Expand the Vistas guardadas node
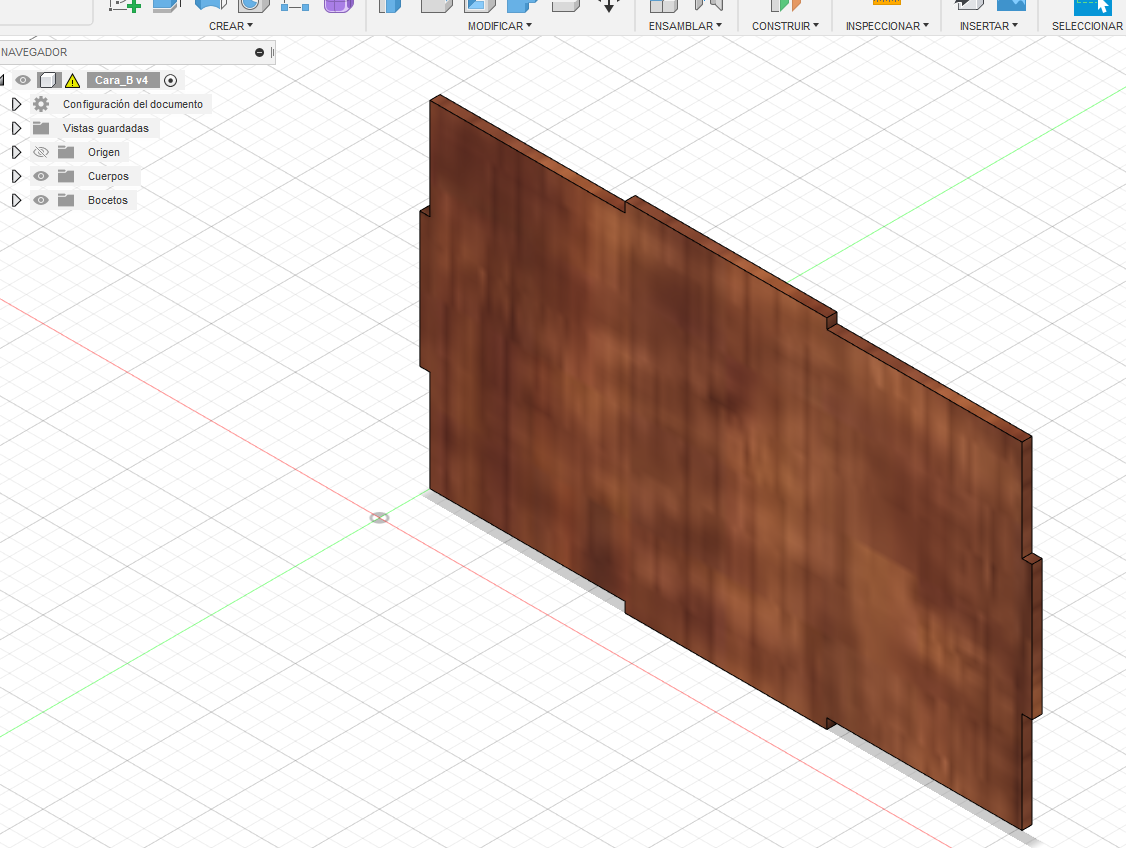The height and width of the screenshot is (848, 1126). click(x=16, y=128)
